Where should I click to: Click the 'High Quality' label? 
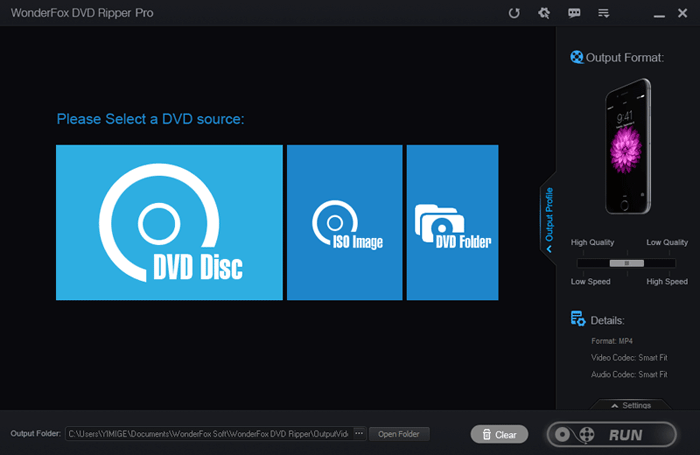coord(592,242)
